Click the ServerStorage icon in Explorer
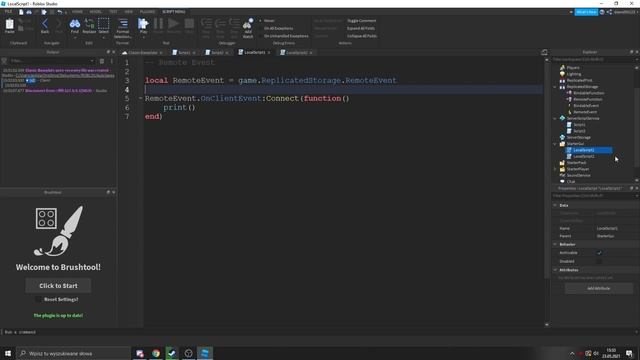The width and height of the screenshot is (640, 360). (x=562, y=137)
